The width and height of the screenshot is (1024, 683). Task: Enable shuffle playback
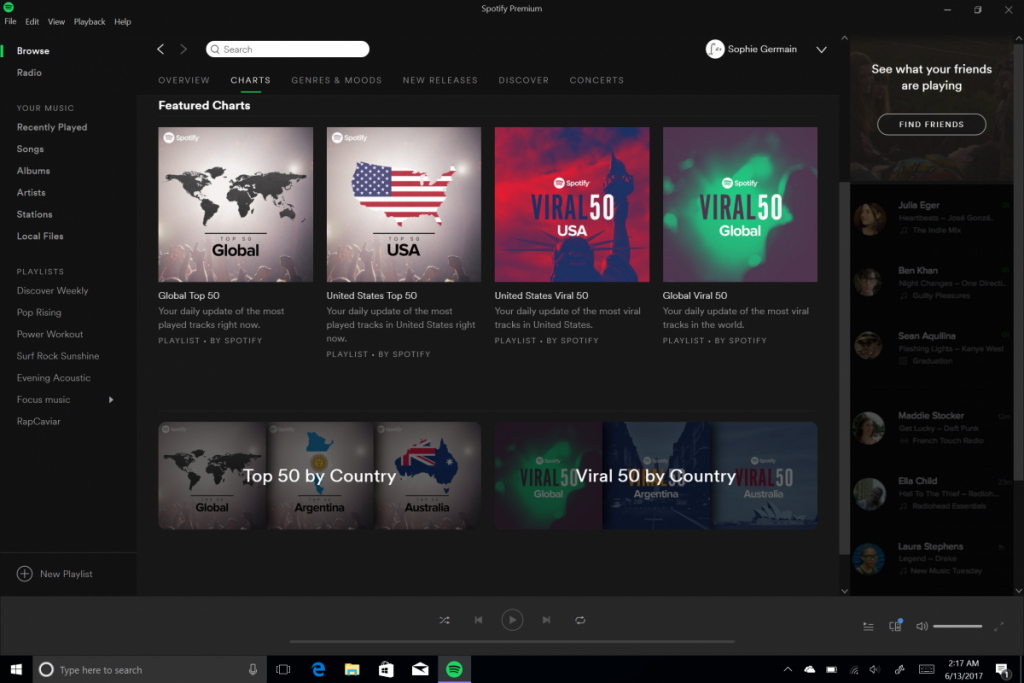pos(444,620)
